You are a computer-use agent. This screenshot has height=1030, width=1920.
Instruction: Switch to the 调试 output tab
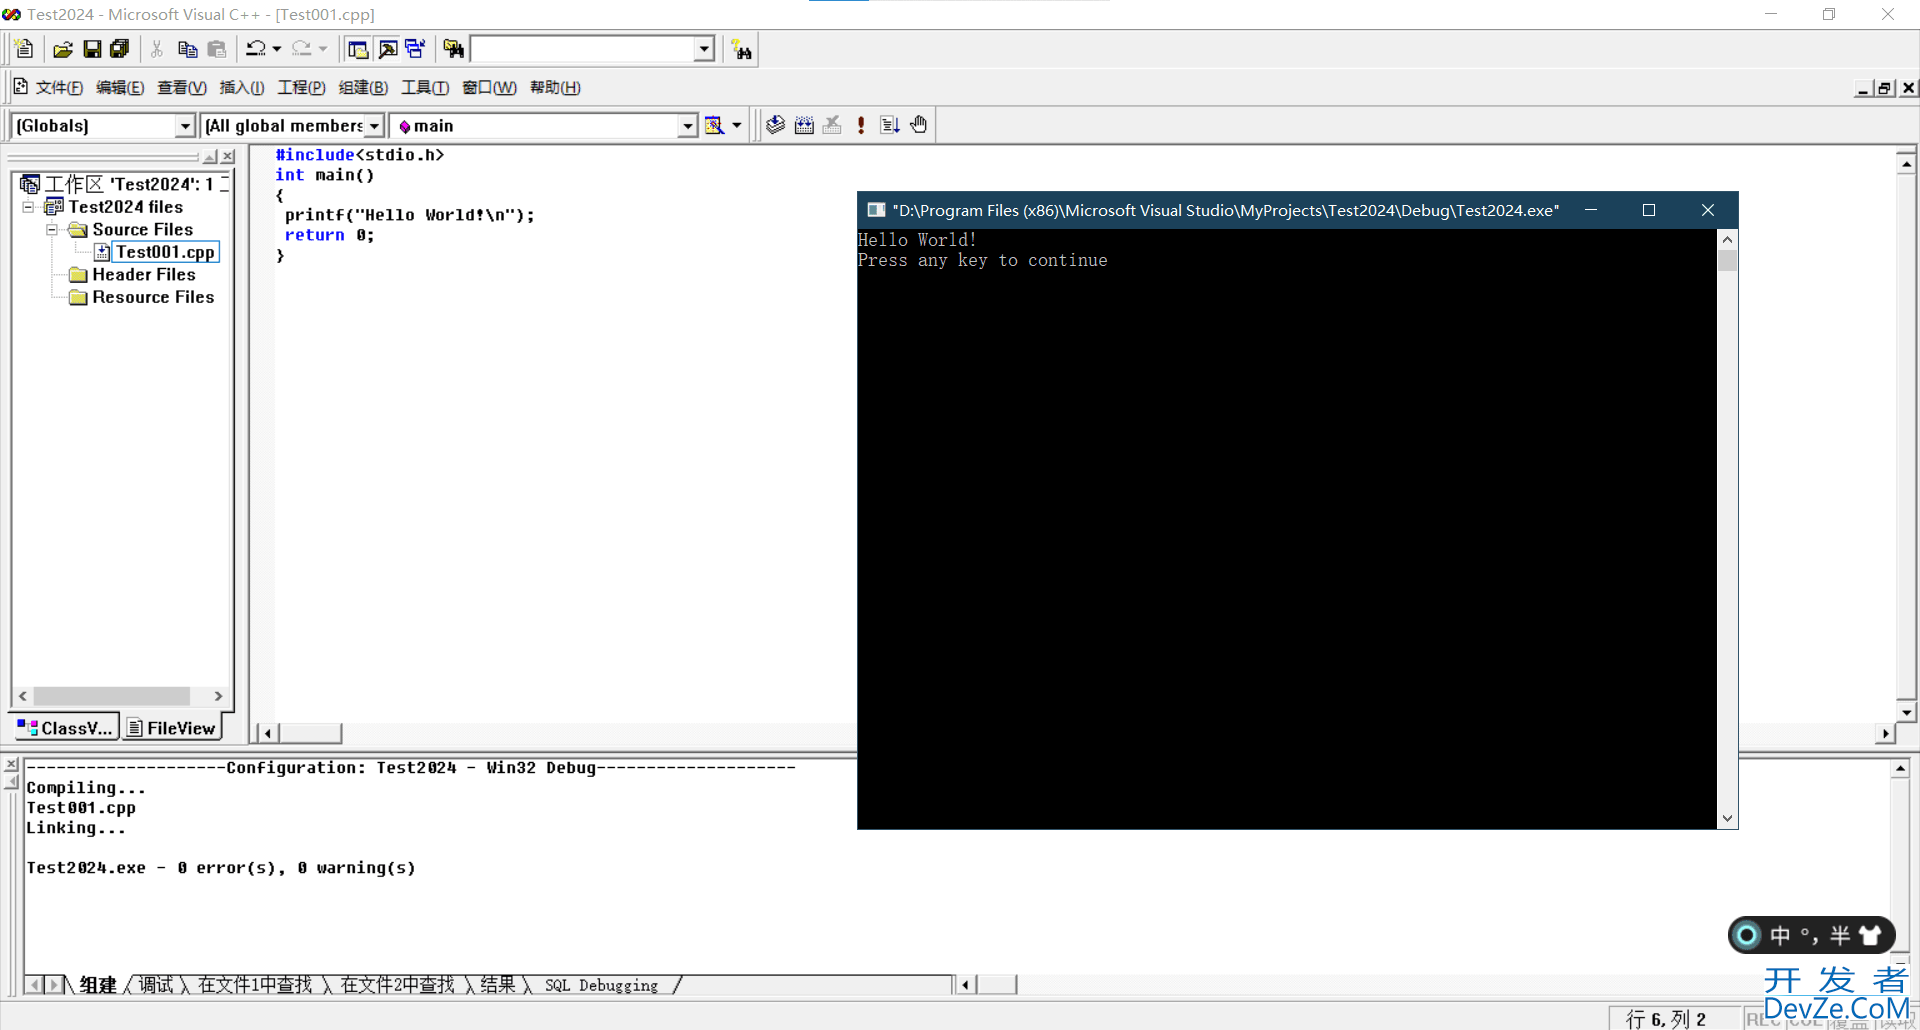pos(156,985)
